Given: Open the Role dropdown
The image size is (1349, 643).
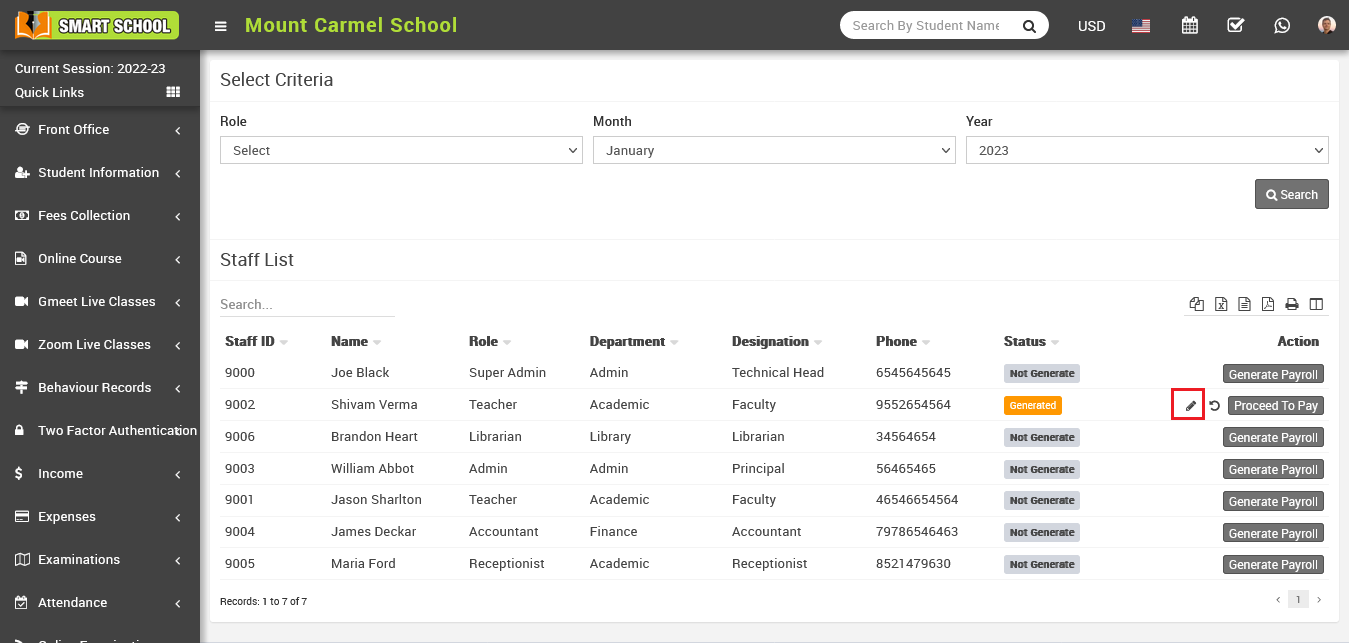Looking at the screenshot, I should (401, 150).
